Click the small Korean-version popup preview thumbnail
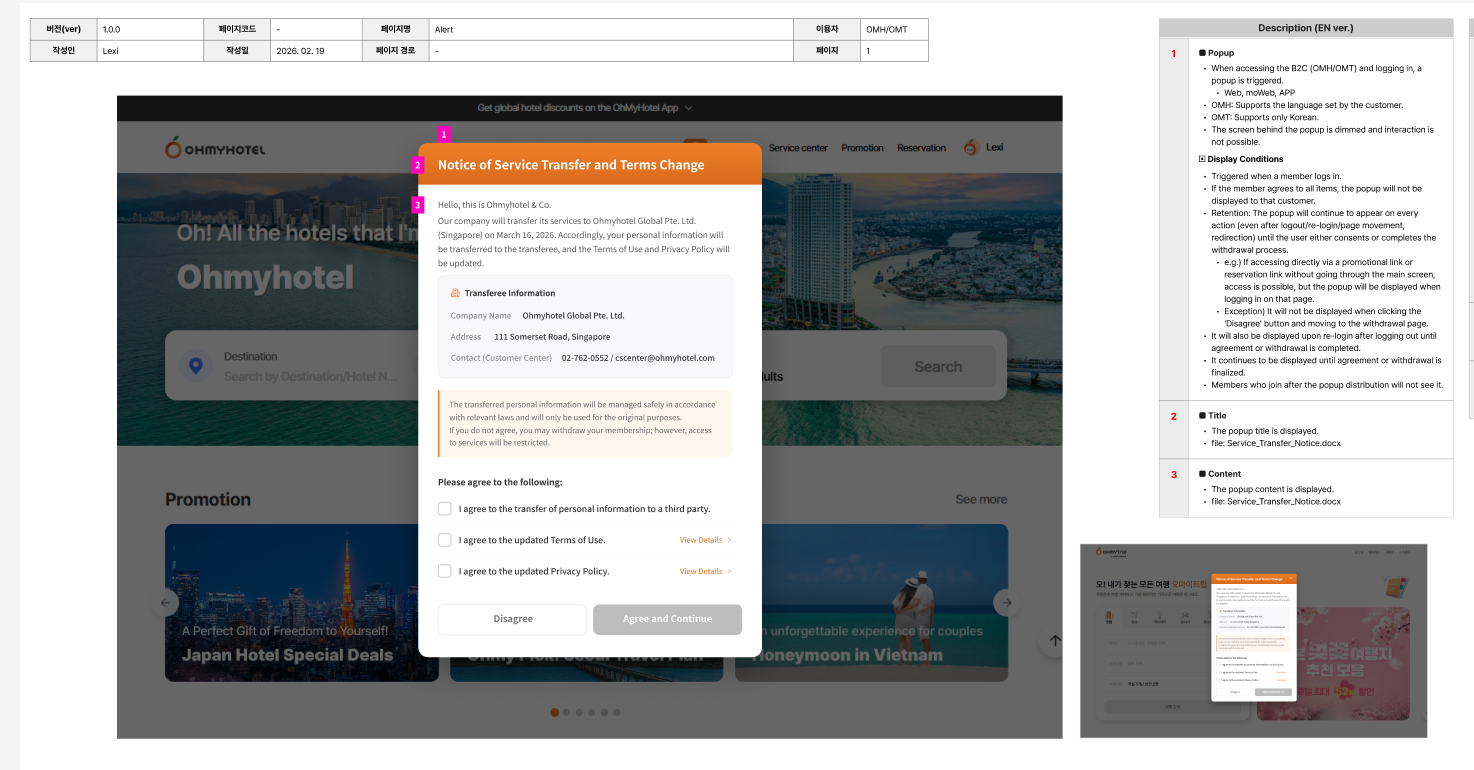Screen dimensions: 1474x770 pyautogui.click(x=1253, y=641)
